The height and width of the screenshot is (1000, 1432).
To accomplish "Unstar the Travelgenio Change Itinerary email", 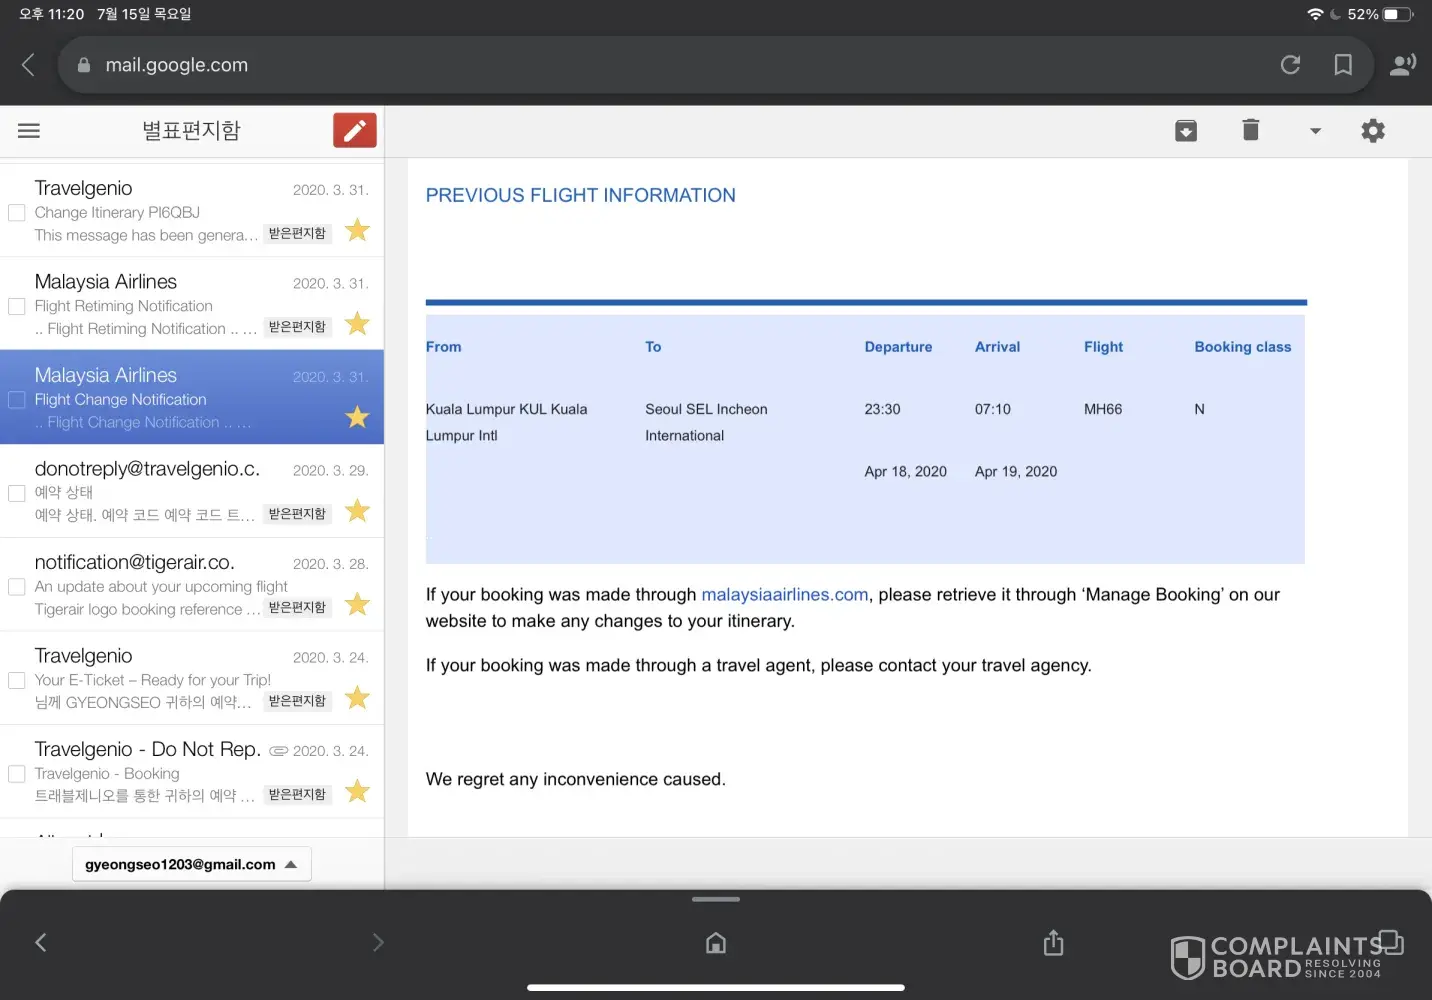I will (x=357, y=231).
